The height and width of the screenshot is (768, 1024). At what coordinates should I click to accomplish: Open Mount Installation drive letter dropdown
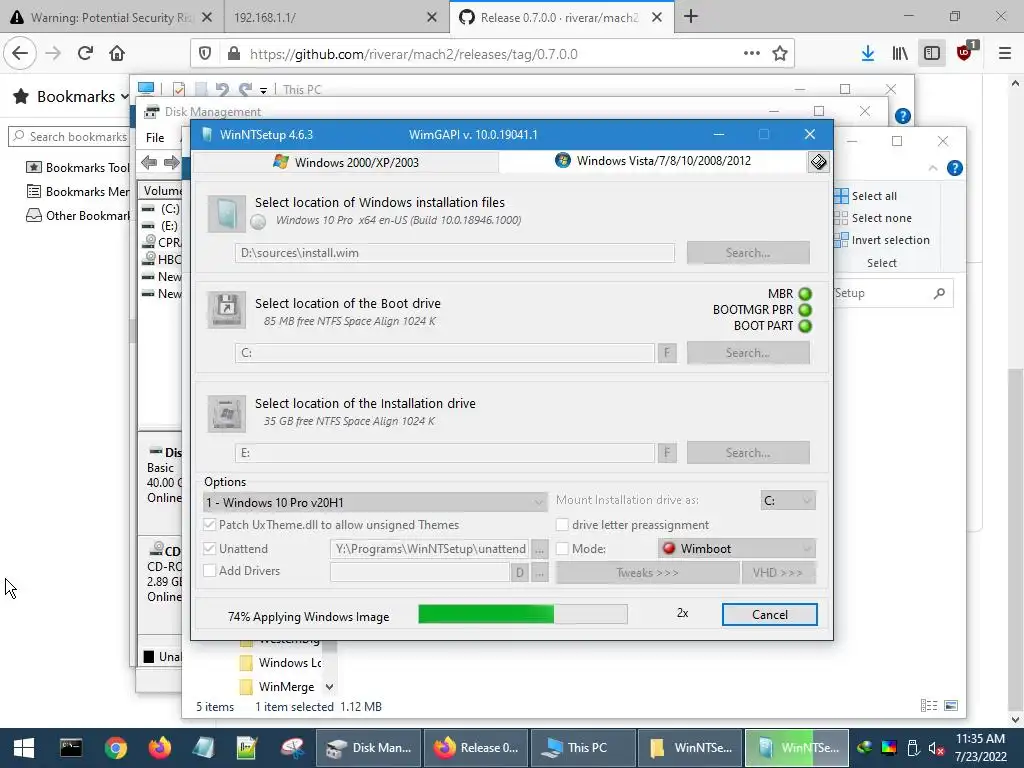click(788, 500)
